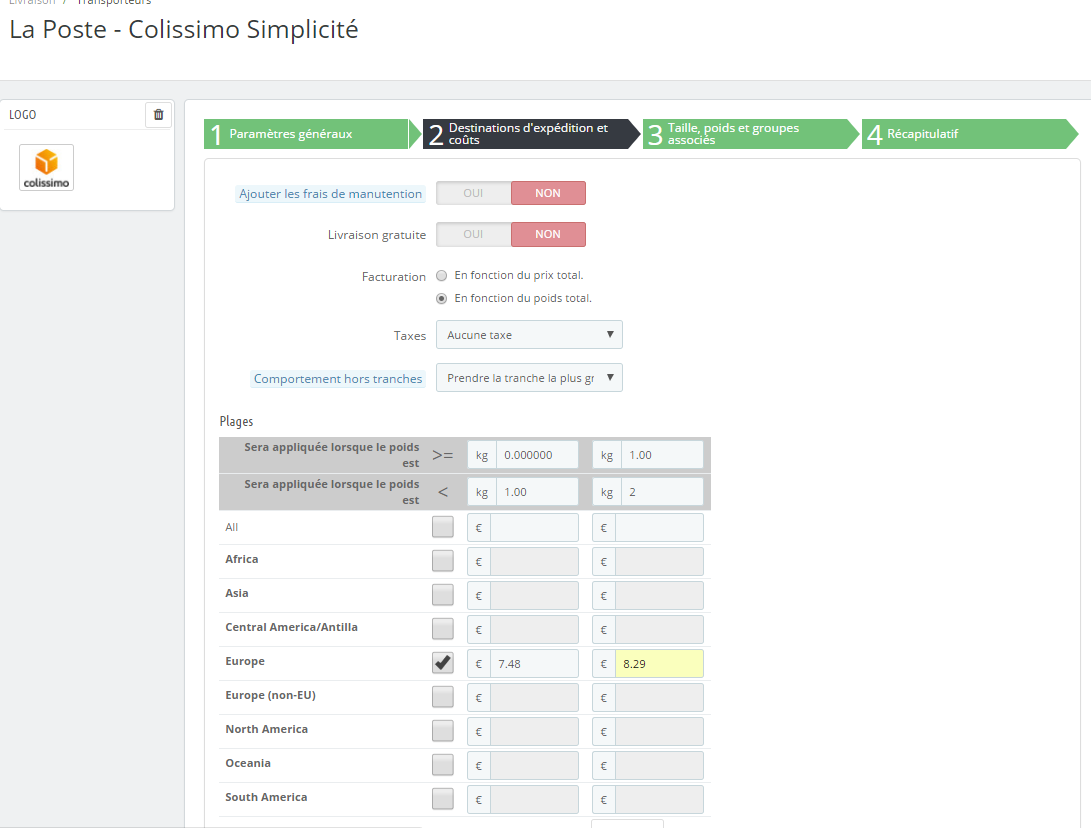Edit second range minimum weight 1.00
The width and height of the screenshot is (1091, 828).
pyautogui.click(x=662, y=455)
